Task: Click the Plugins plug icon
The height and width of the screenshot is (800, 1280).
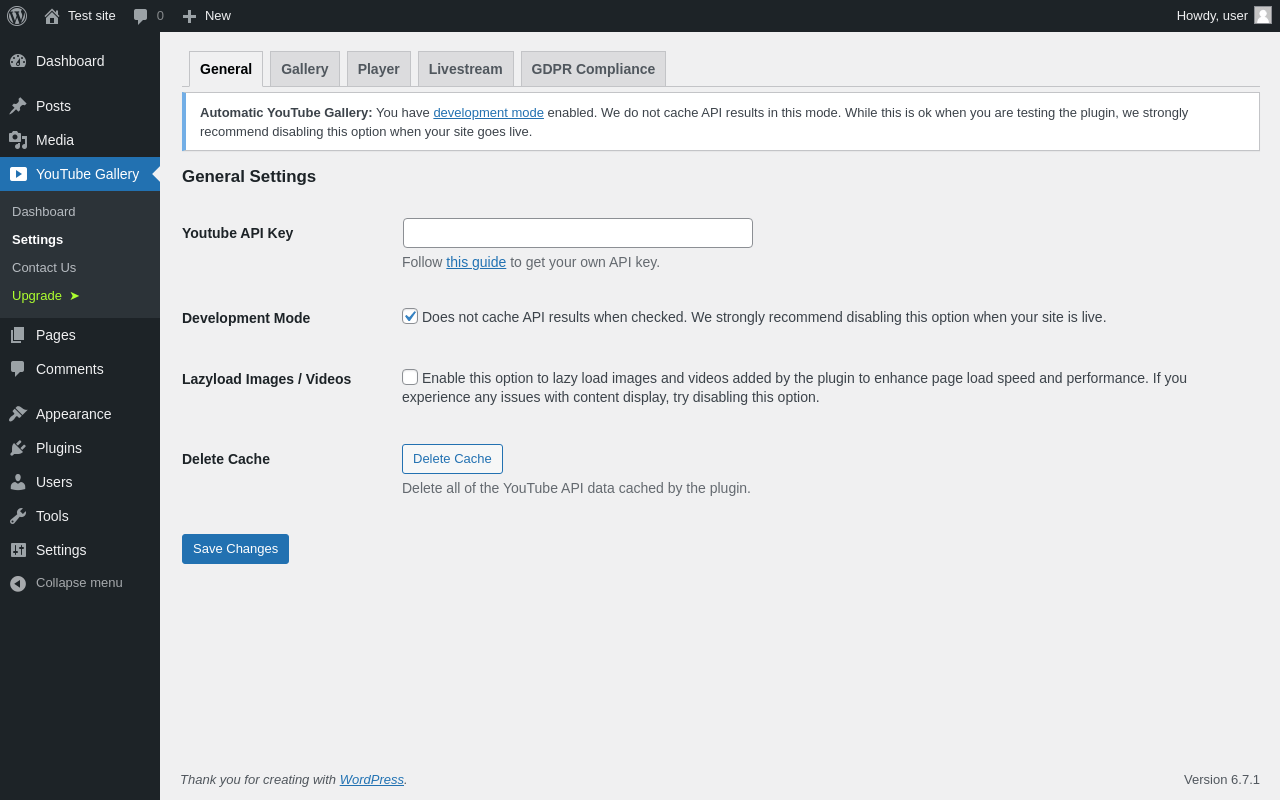Action: [18, 448]
